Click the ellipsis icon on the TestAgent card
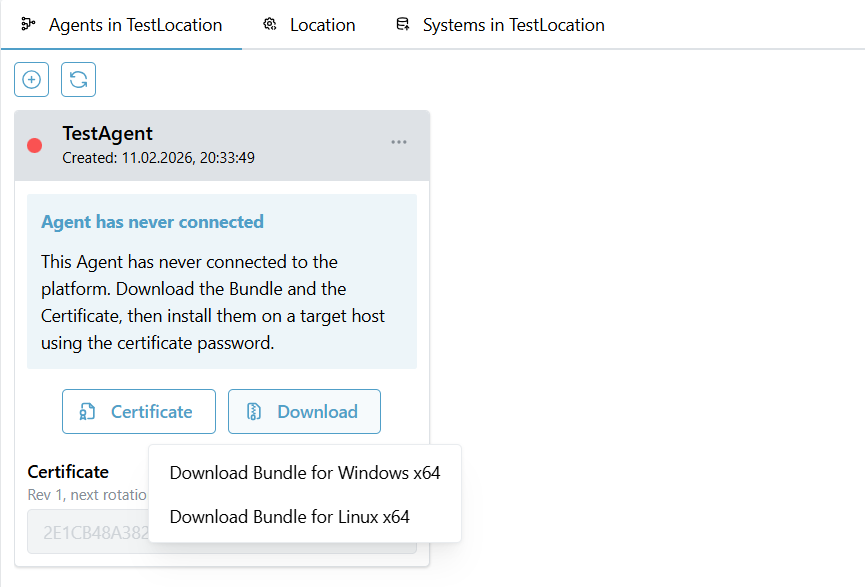The height and width of the screenshot is (587, 865). pos(399,142)
